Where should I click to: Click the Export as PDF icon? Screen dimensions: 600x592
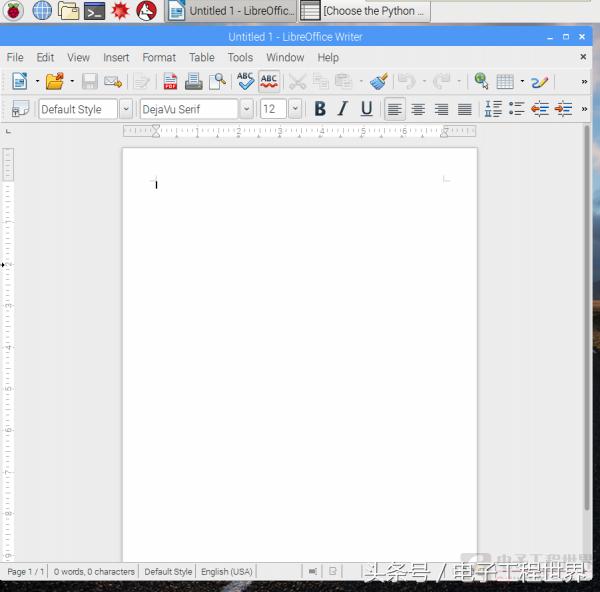click(x=170, y=82)
